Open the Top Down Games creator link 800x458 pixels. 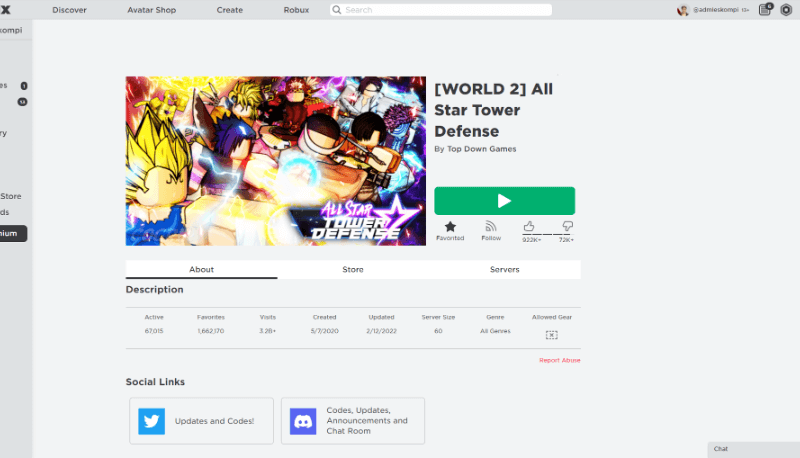coord(482,149)
